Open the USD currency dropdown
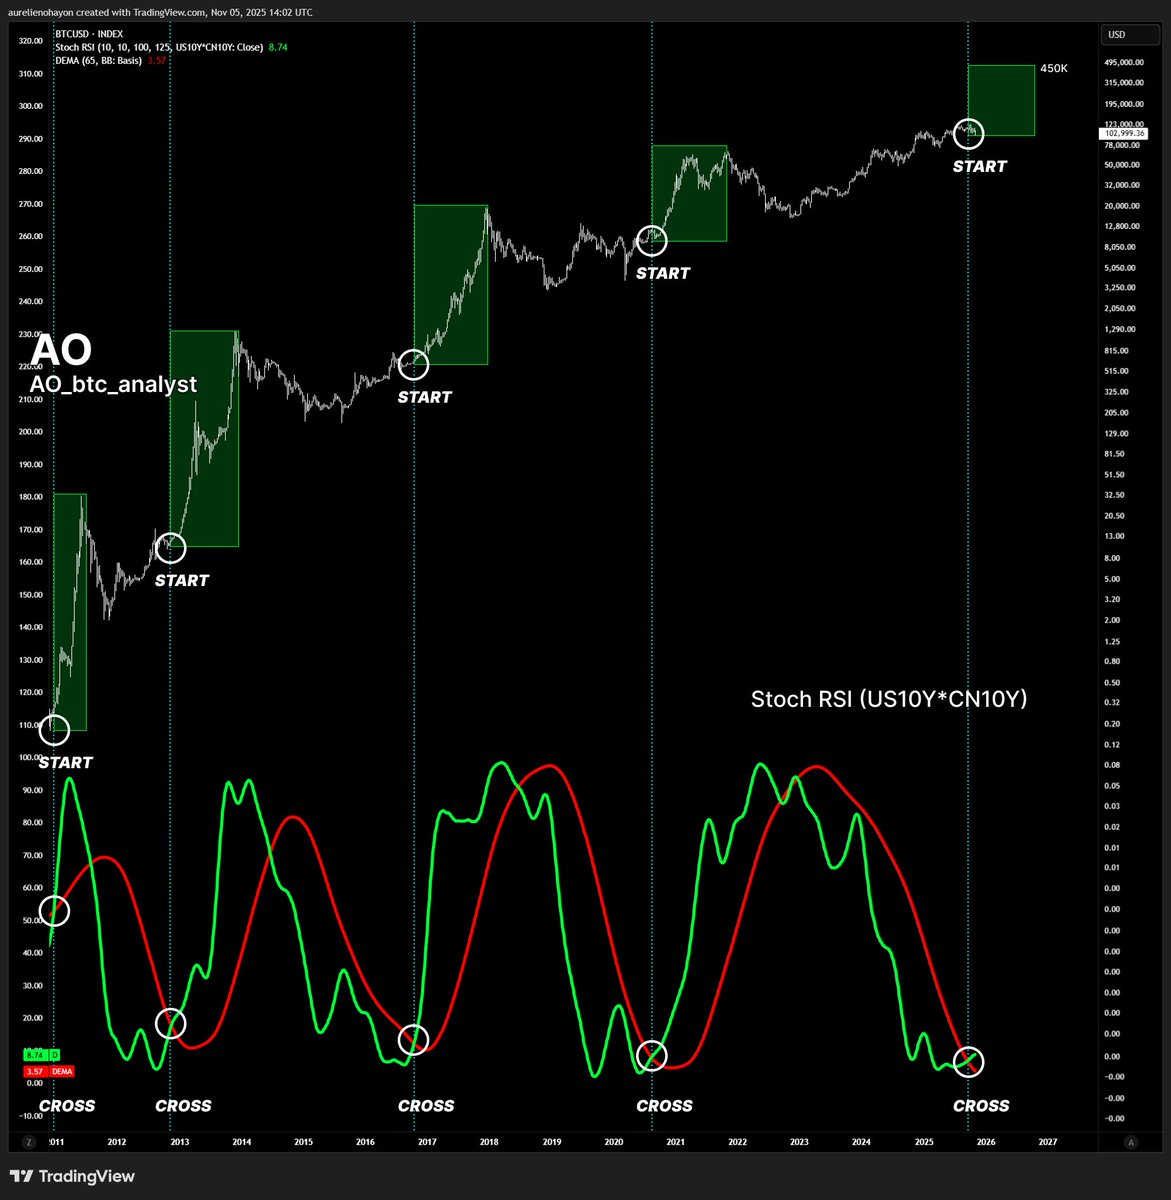The width and height of the screenshot is (1171, 1200). click(1129, 33)
